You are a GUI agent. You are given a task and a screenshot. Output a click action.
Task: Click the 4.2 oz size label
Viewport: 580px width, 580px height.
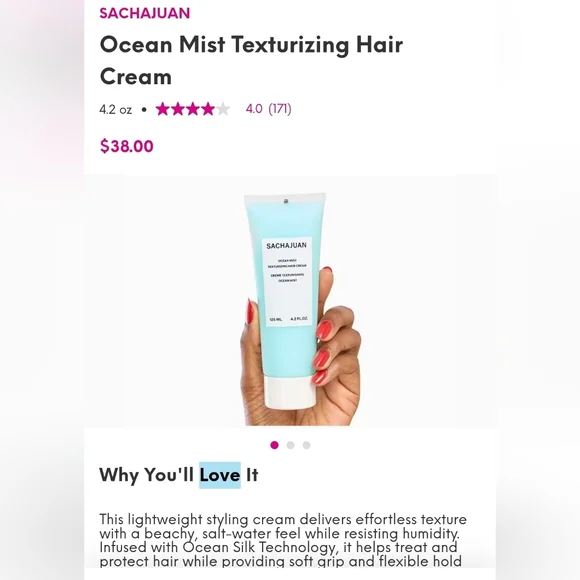tap(115, 109)
